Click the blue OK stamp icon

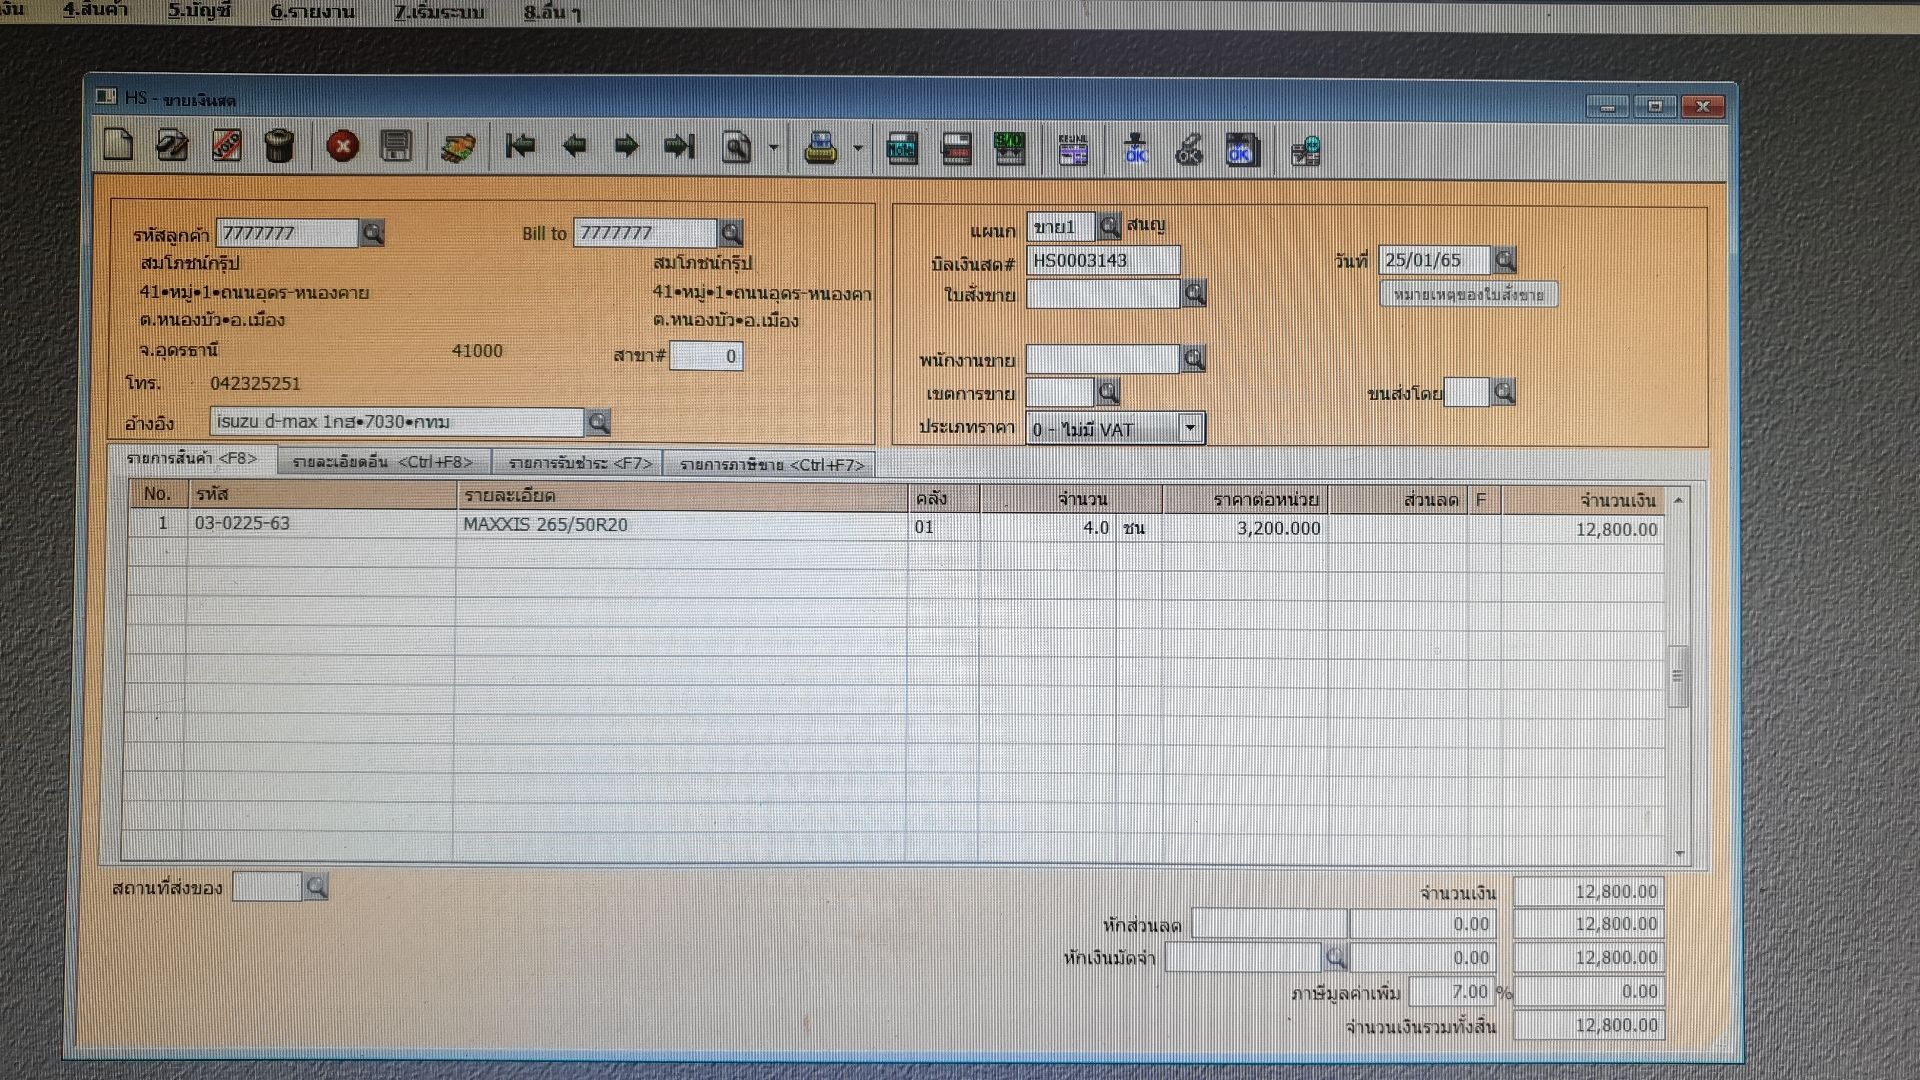[x=1136, y=150]
